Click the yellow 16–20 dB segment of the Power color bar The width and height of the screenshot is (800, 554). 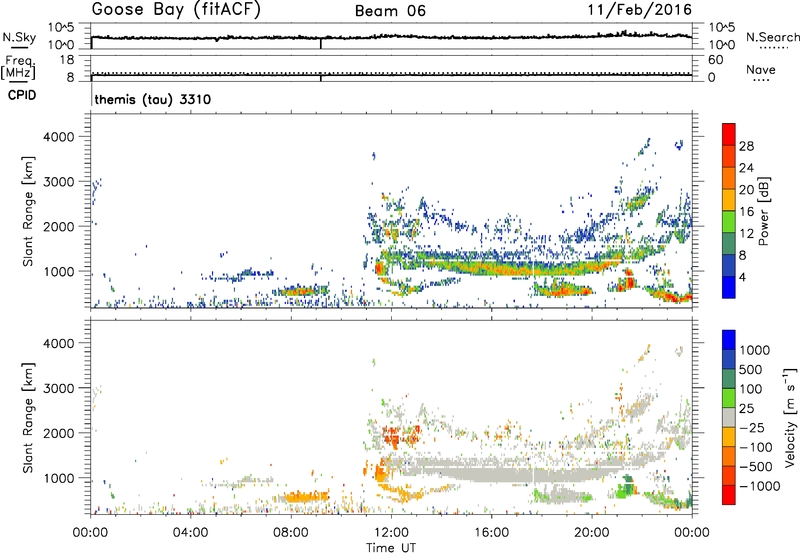click(x=729, y=200)
